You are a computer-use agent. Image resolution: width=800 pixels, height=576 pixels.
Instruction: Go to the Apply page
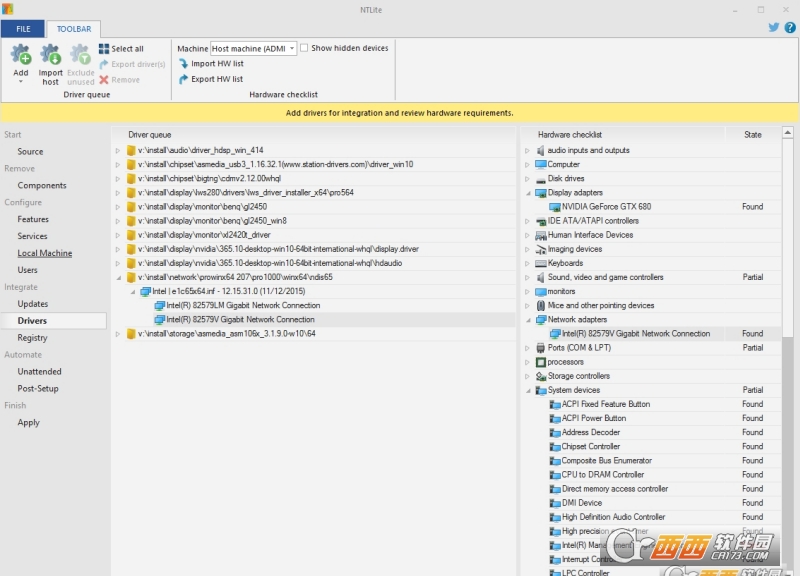pyautogui.click(x=29, y=422)
